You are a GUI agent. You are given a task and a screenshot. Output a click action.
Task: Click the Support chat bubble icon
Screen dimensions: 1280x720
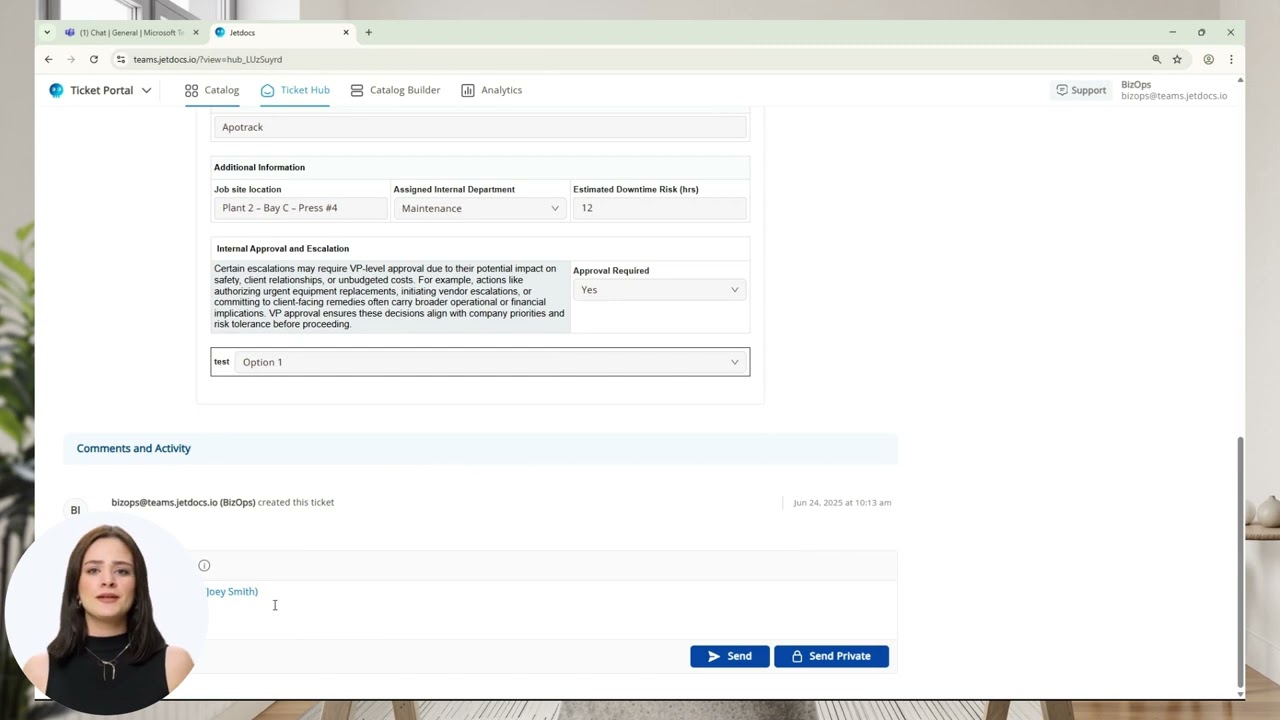click(x=1062, y=90)
